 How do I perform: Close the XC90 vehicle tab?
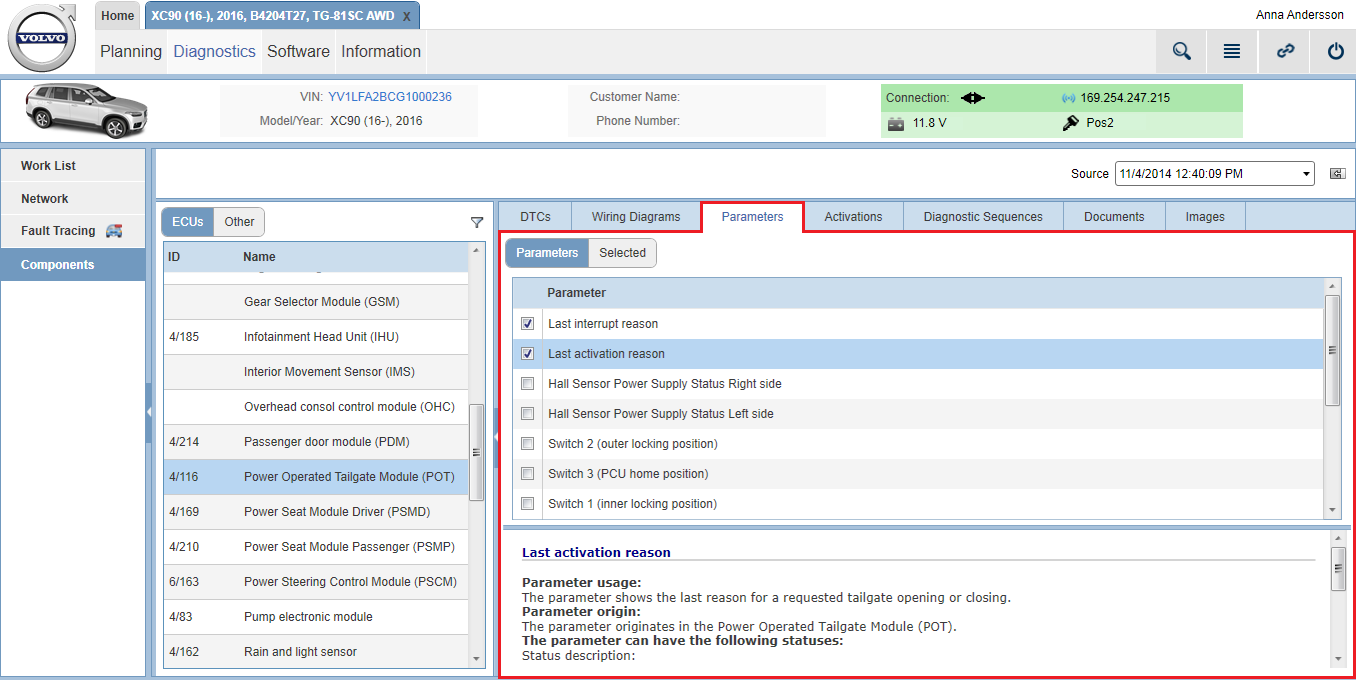406,16
